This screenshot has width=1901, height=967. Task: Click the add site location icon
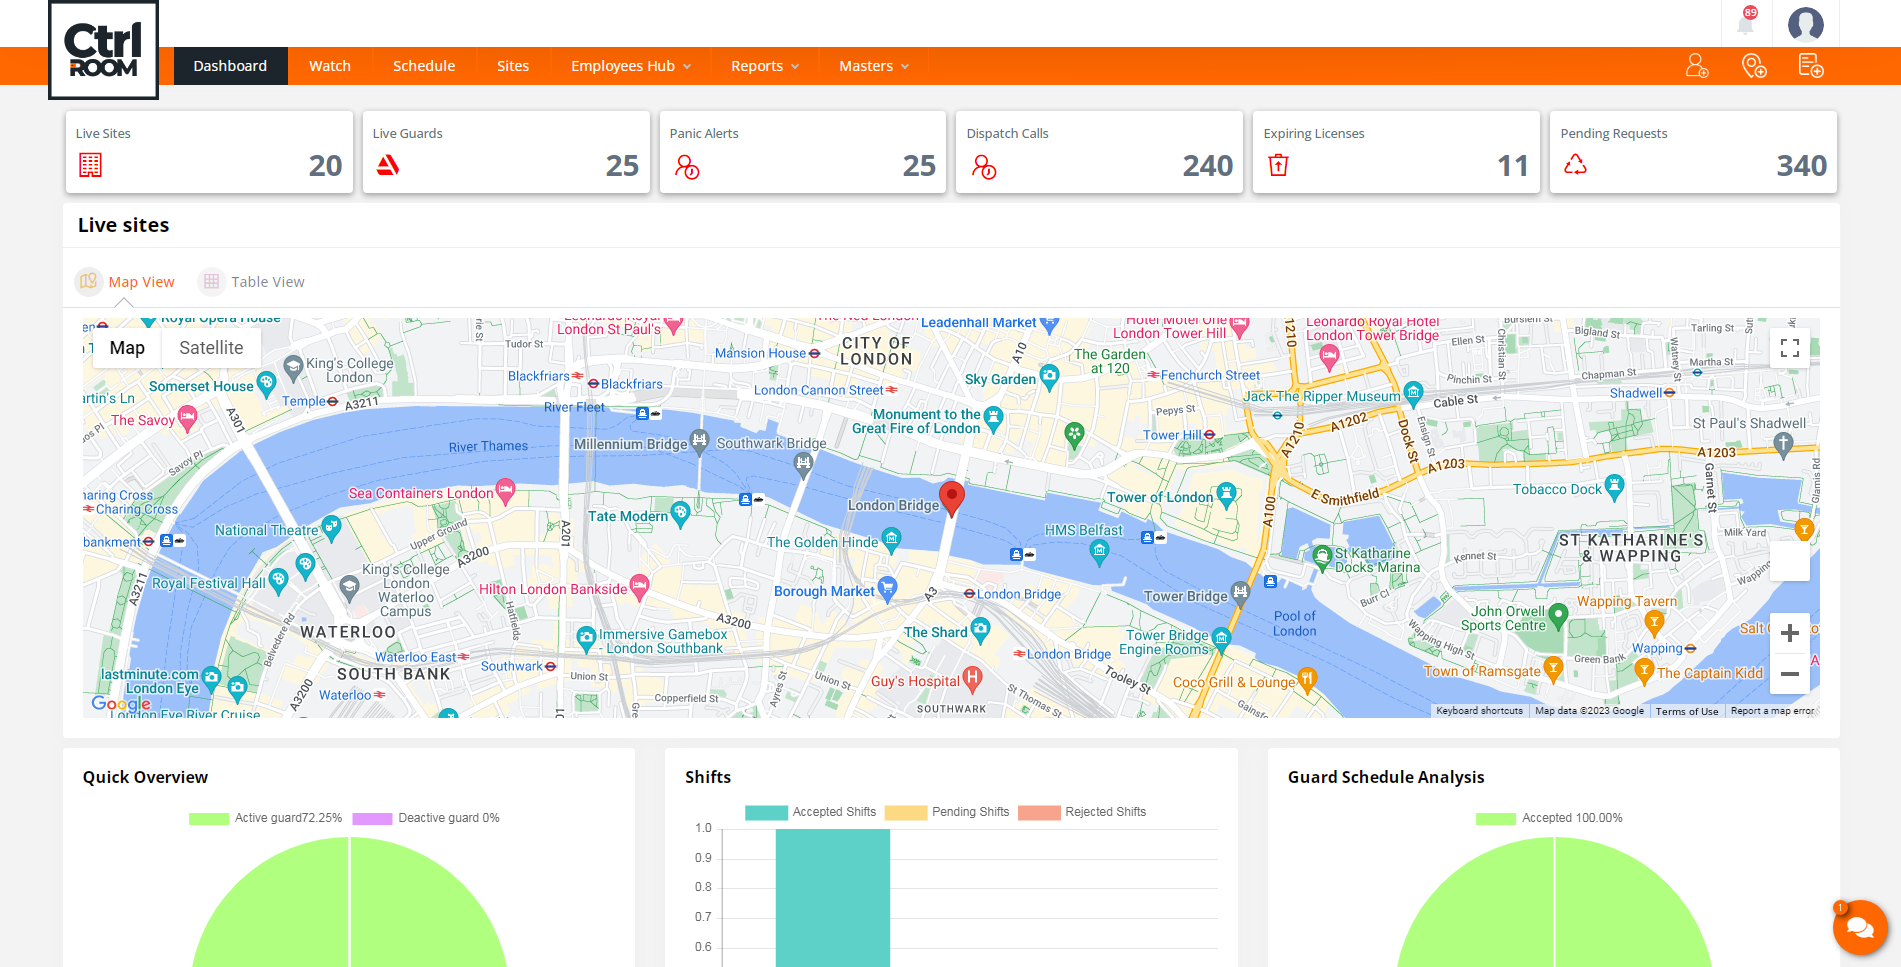click(1754, 66)
